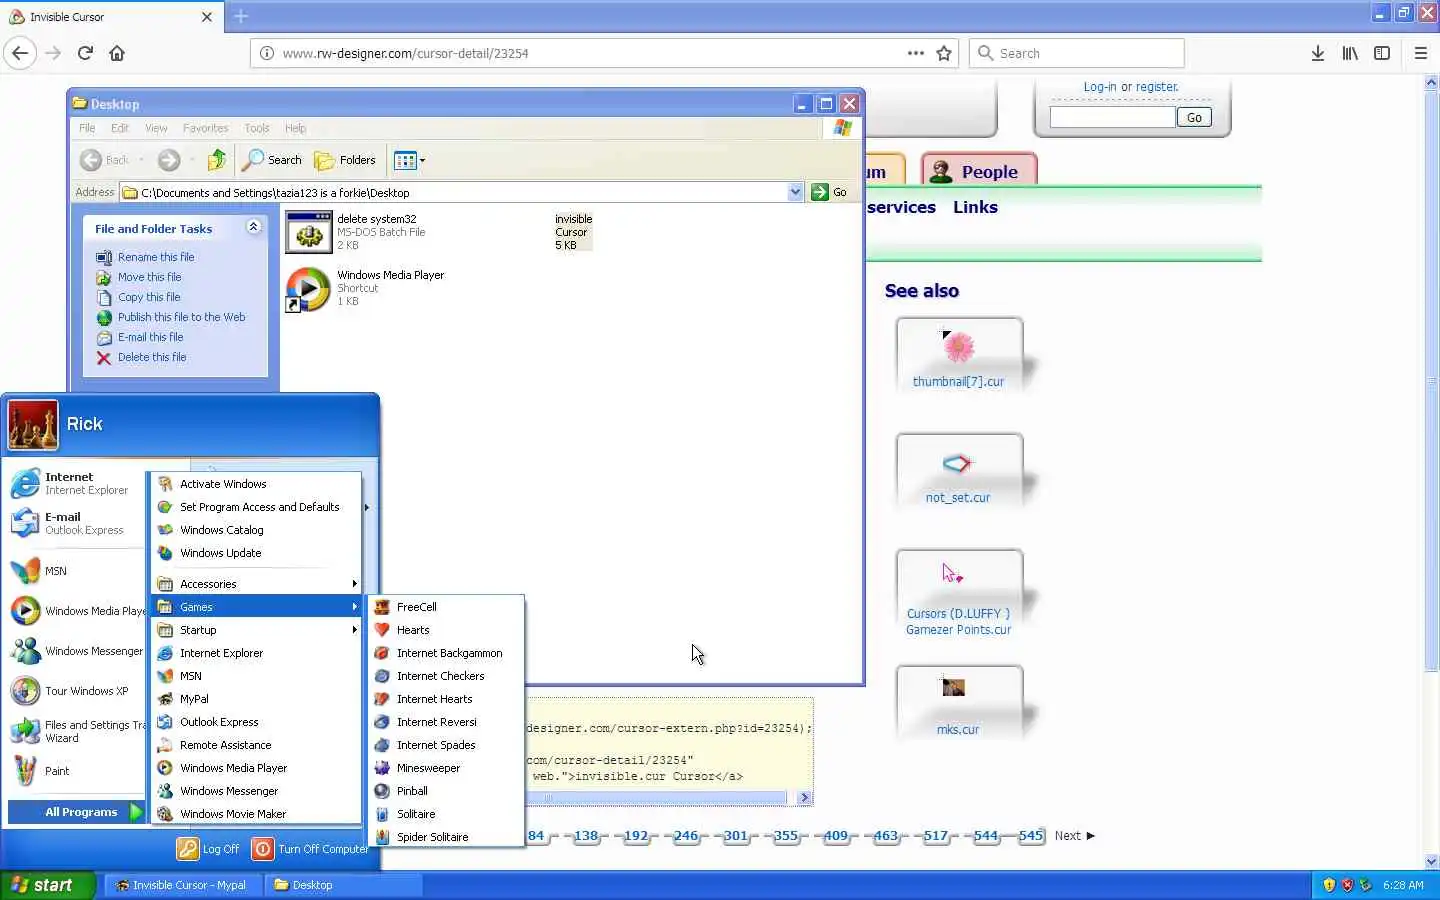Click the Go button beside address bar
1440x900 pixels.
829,192
